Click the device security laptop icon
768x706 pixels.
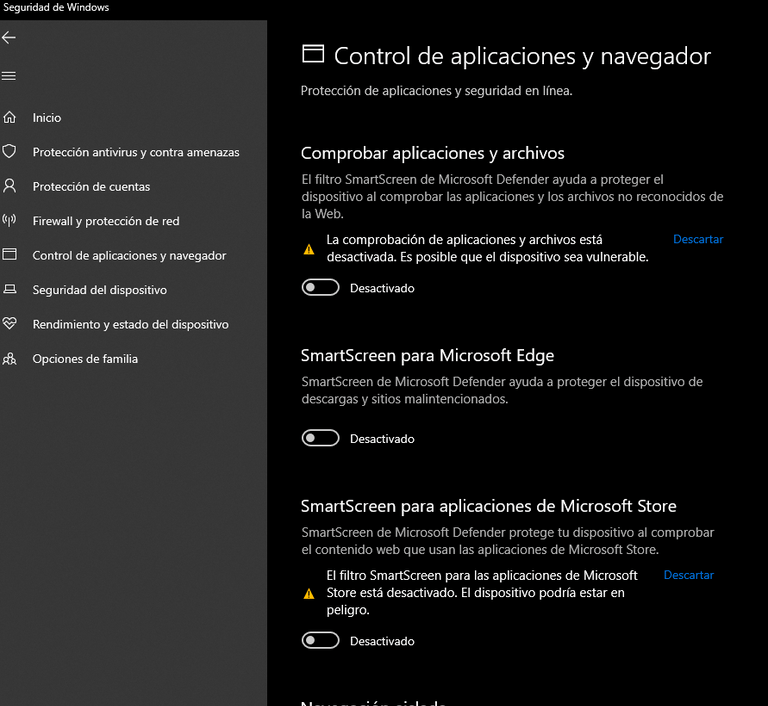(10, 290)
